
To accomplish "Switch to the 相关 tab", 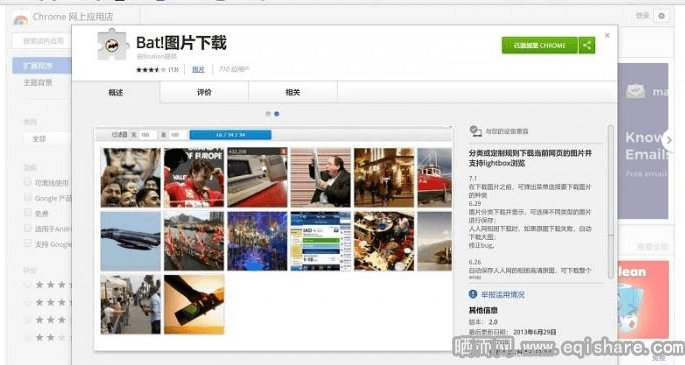I will tap(293, 92).
